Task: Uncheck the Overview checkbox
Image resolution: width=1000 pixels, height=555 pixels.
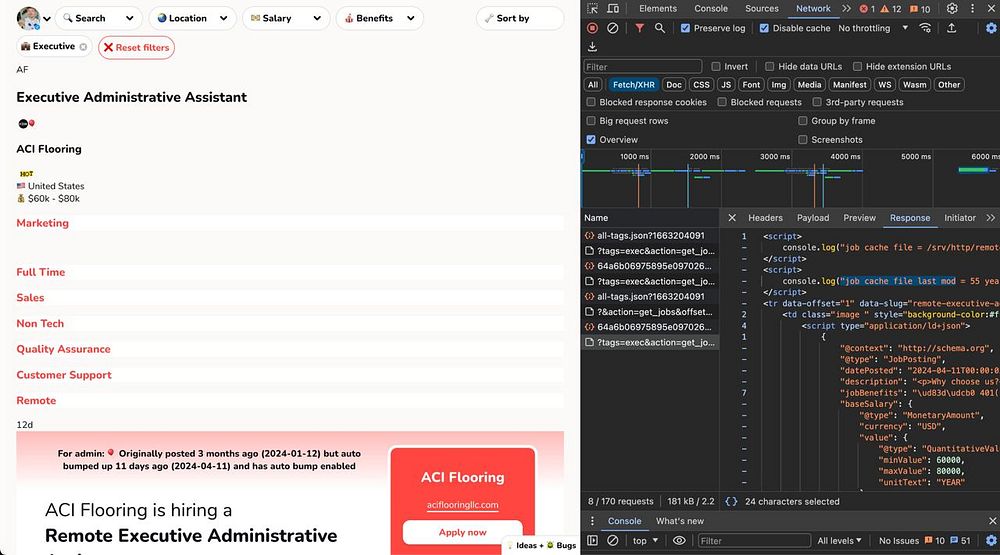Action: (x=591, y=140)
